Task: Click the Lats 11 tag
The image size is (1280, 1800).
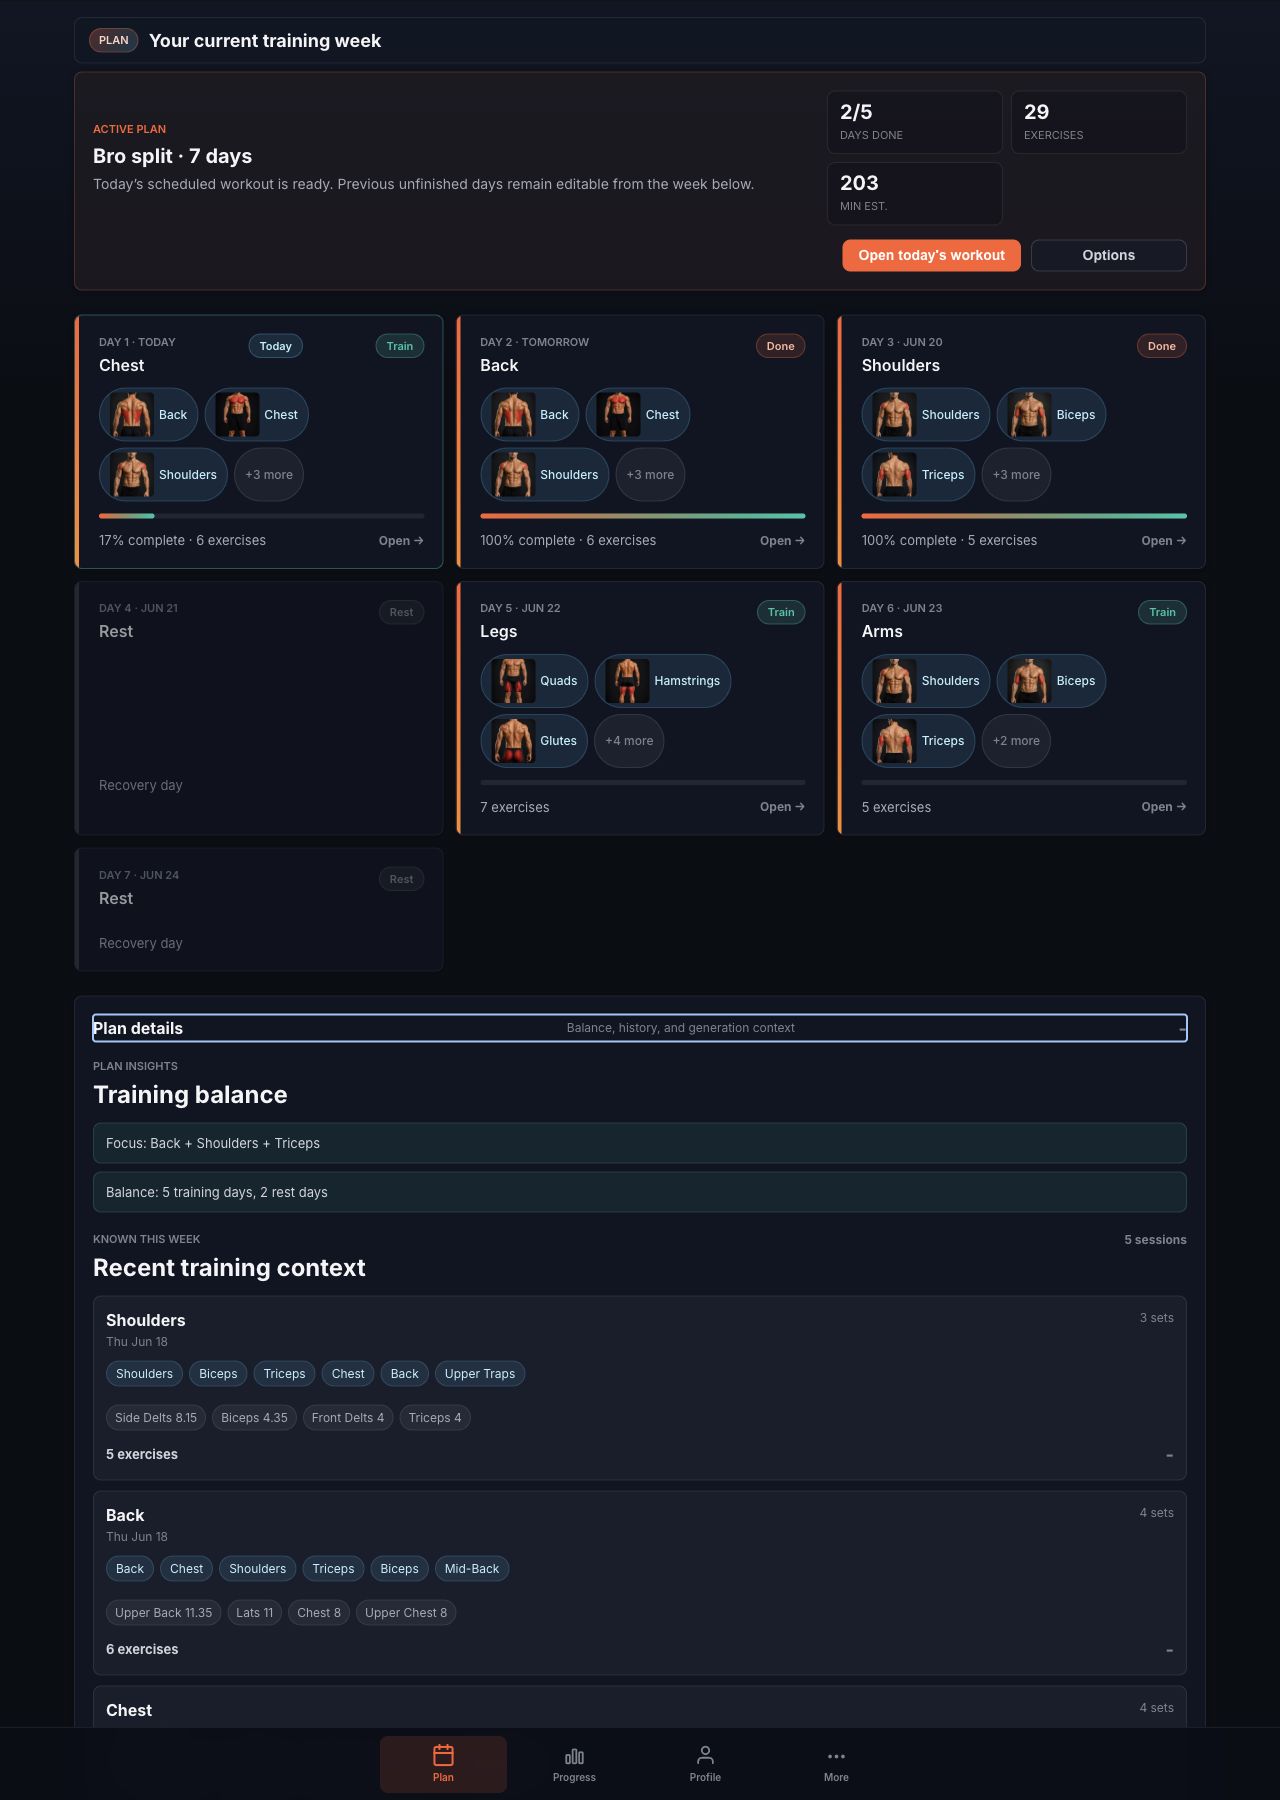Action: 255,1612
